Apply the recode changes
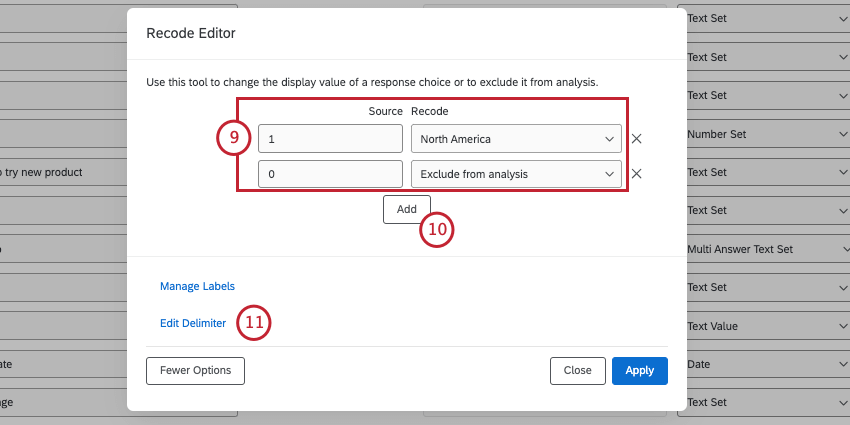This screenshot has height=425, width=850. click(639, 370)
